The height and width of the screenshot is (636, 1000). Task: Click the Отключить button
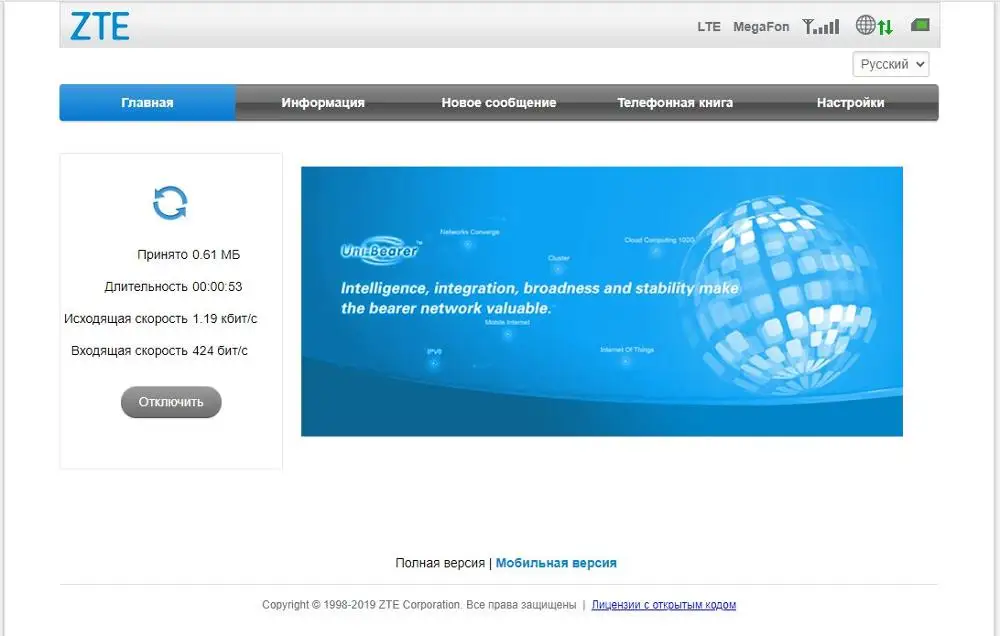pyautogui.click(x=171, y=402)
